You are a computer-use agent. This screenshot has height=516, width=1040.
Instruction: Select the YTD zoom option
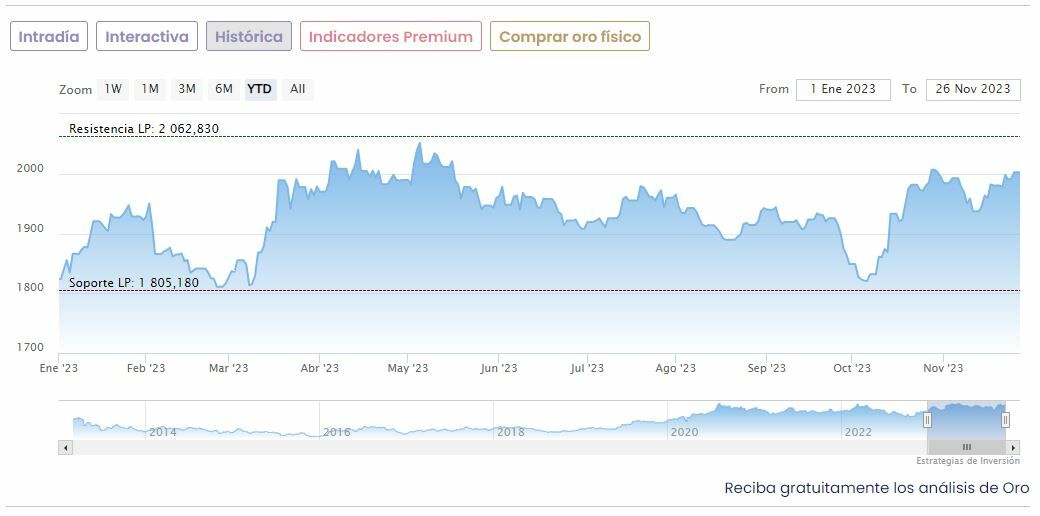(260, 89)
